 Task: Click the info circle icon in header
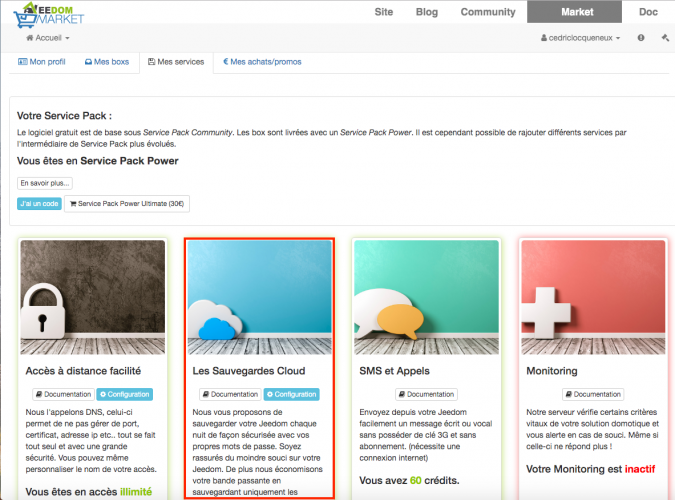click(x=641, y=38)
